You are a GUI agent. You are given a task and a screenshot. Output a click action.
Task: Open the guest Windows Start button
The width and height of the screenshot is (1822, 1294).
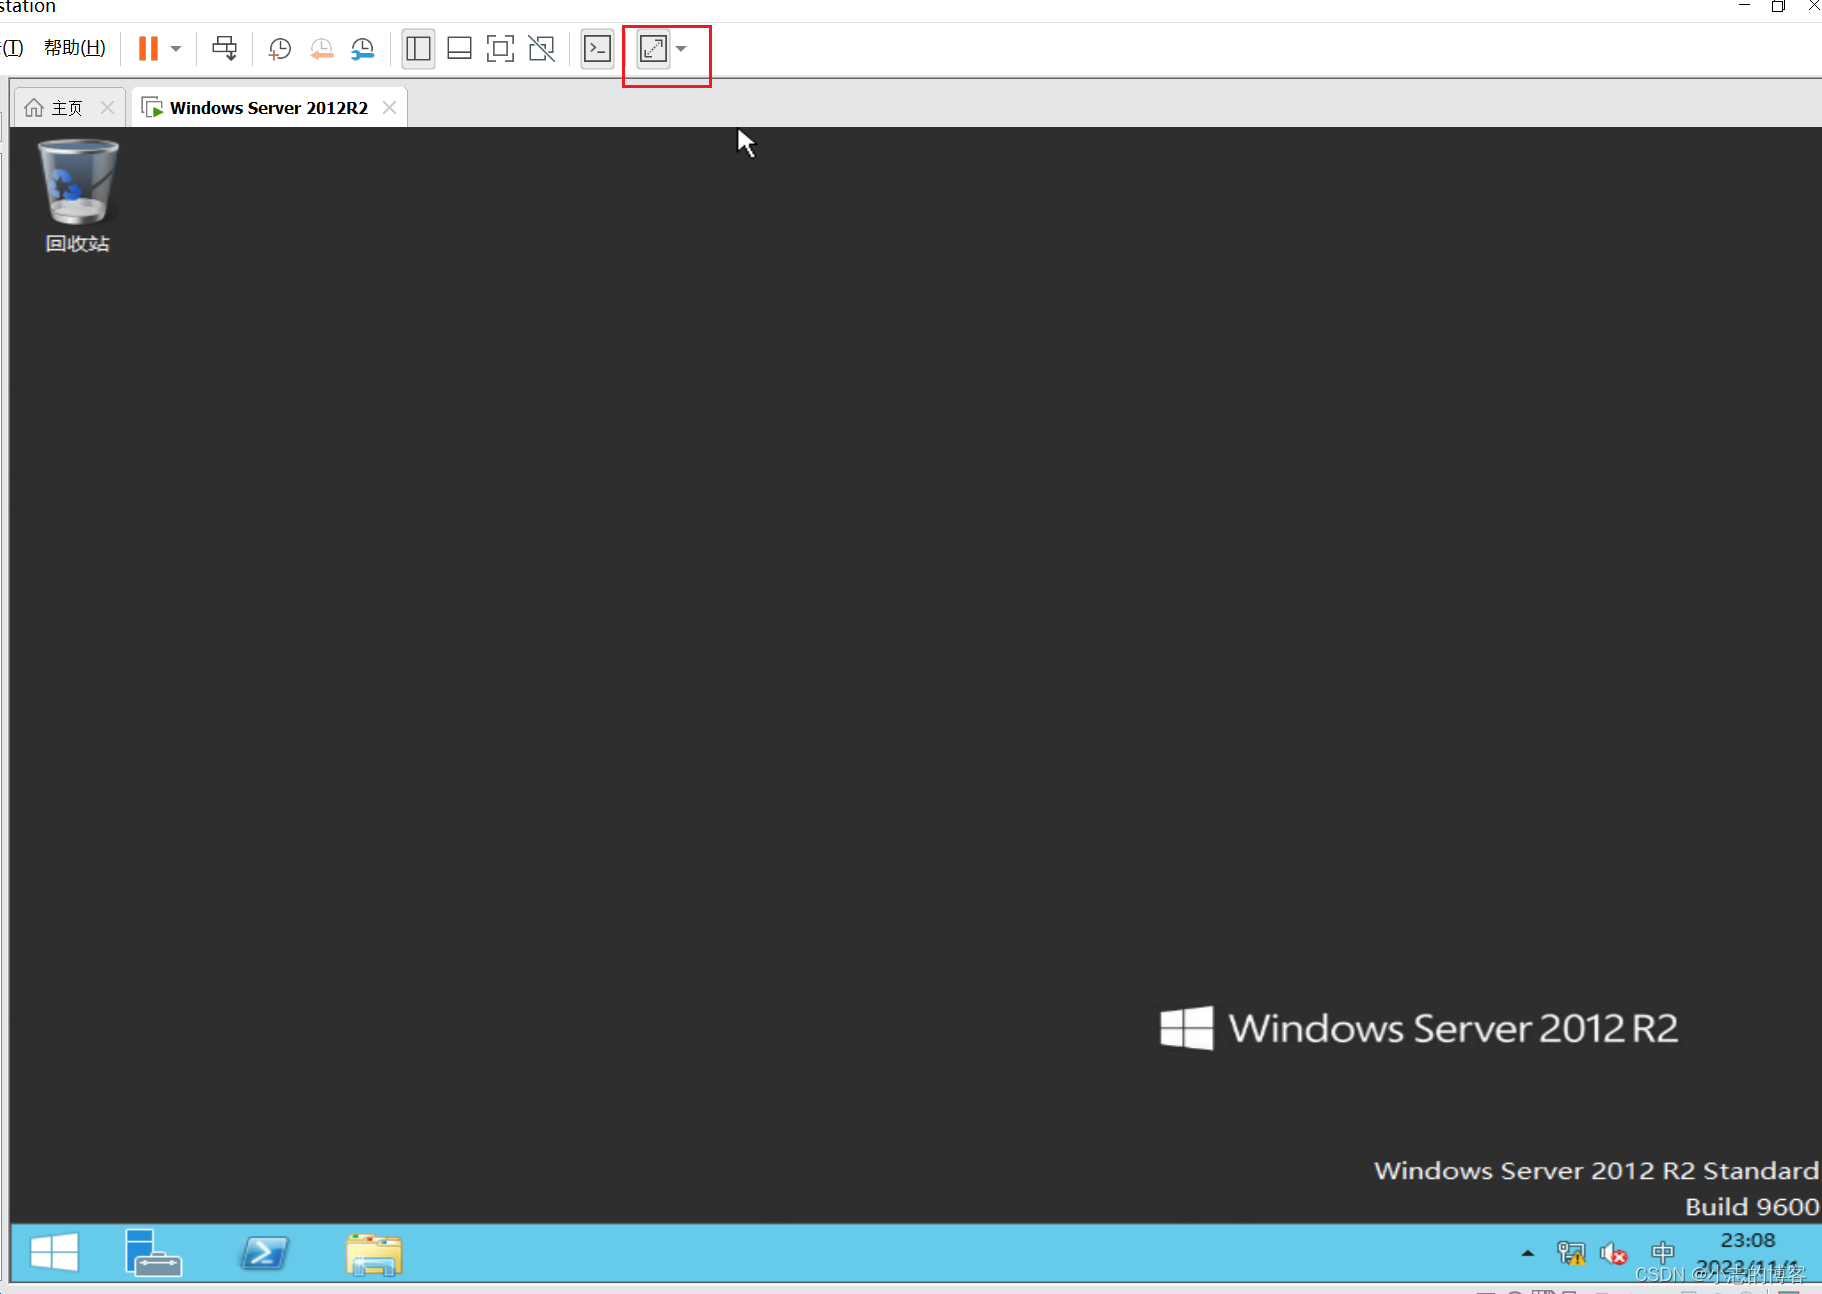click(52, 1252)
